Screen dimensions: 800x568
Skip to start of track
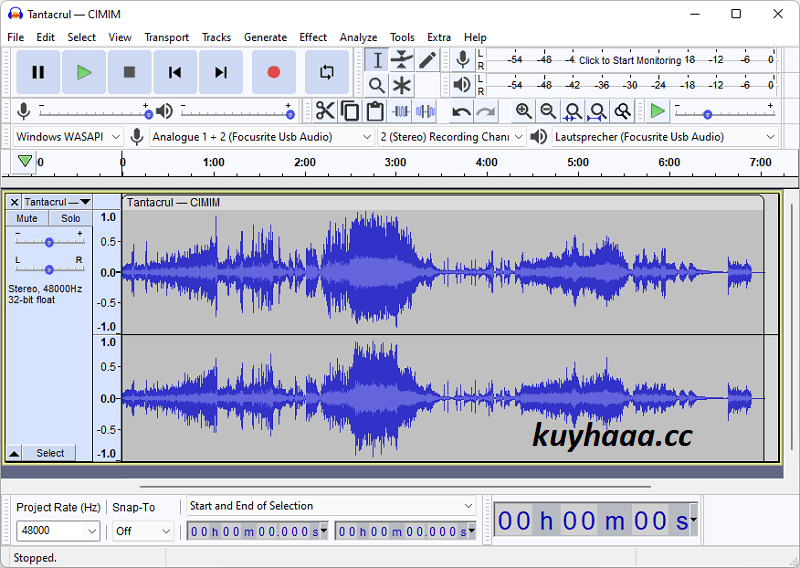coord(175,72)
